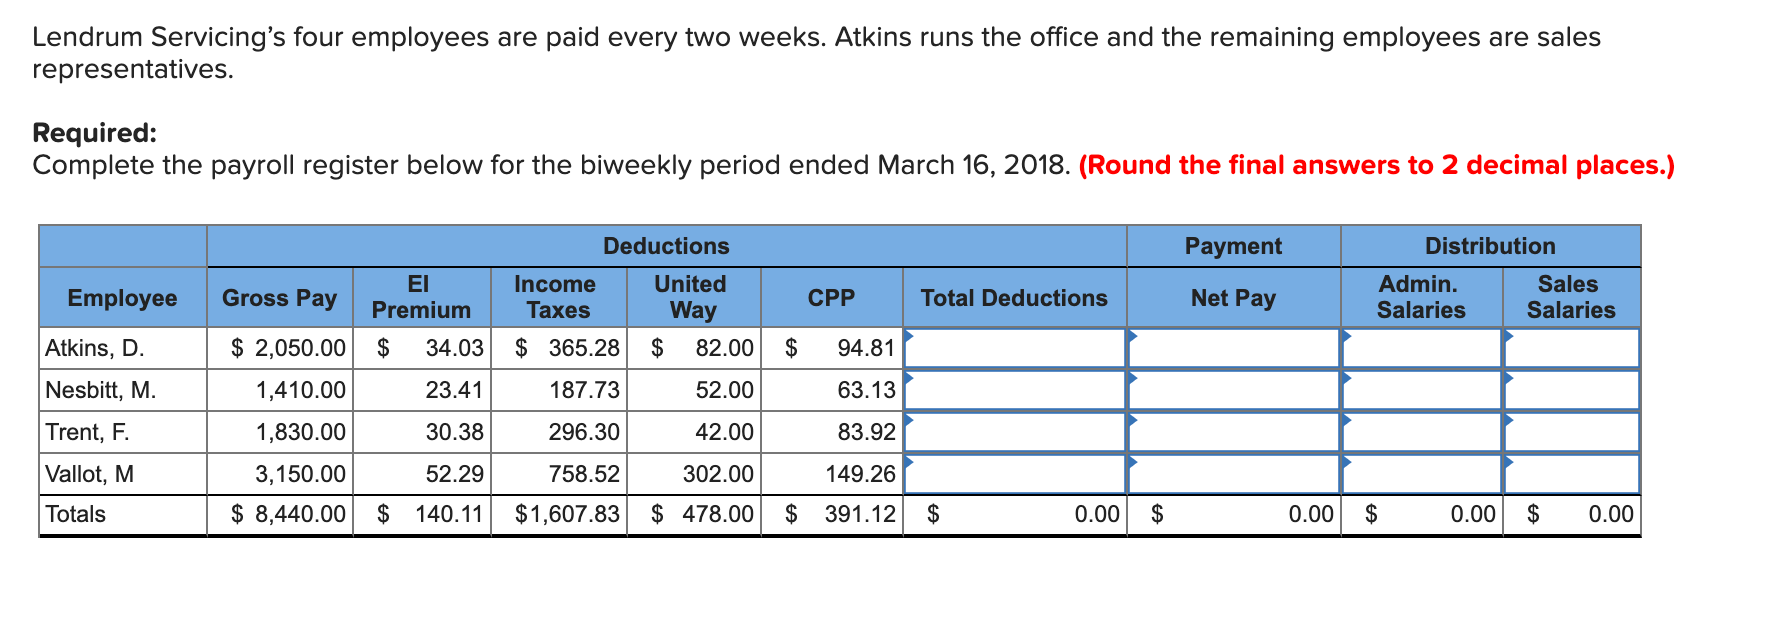Image resolution: width=1784 pixels, height=642 pixels.
Task: Click Atkins Total Deductions input field
Action: tap(1015, 348)
